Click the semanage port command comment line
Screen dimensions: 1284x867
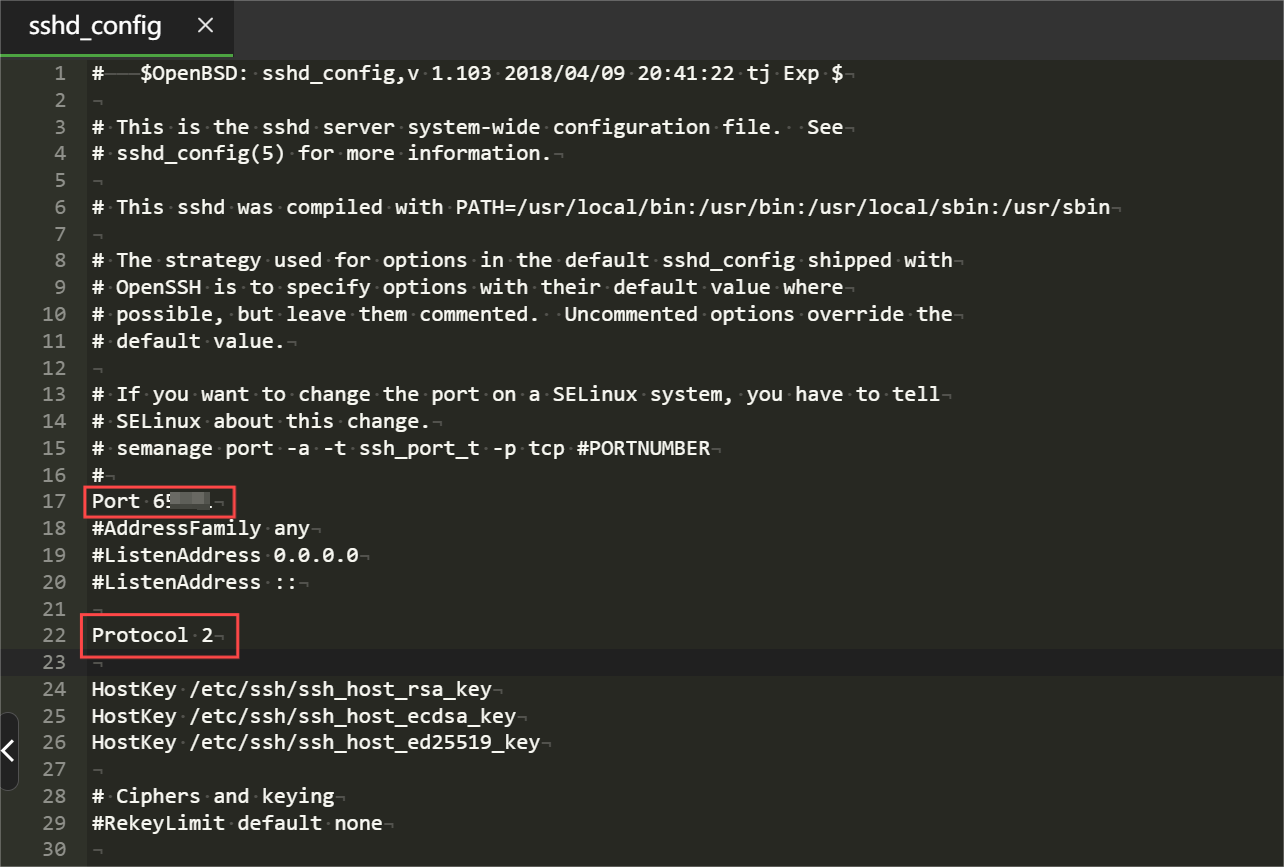click(400, 448)
